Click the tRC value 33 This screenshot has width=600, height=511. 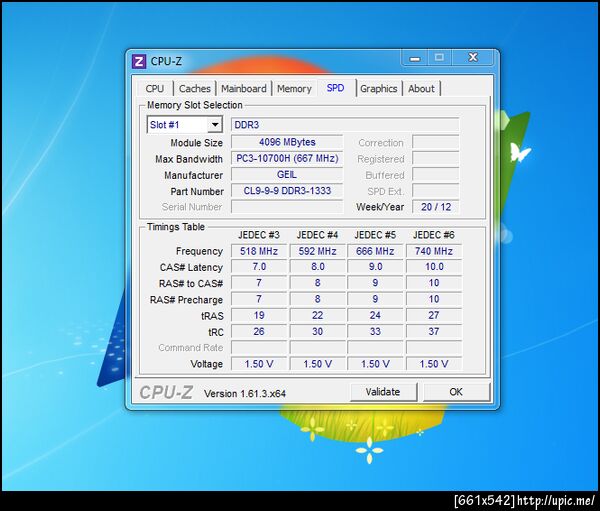375,331
